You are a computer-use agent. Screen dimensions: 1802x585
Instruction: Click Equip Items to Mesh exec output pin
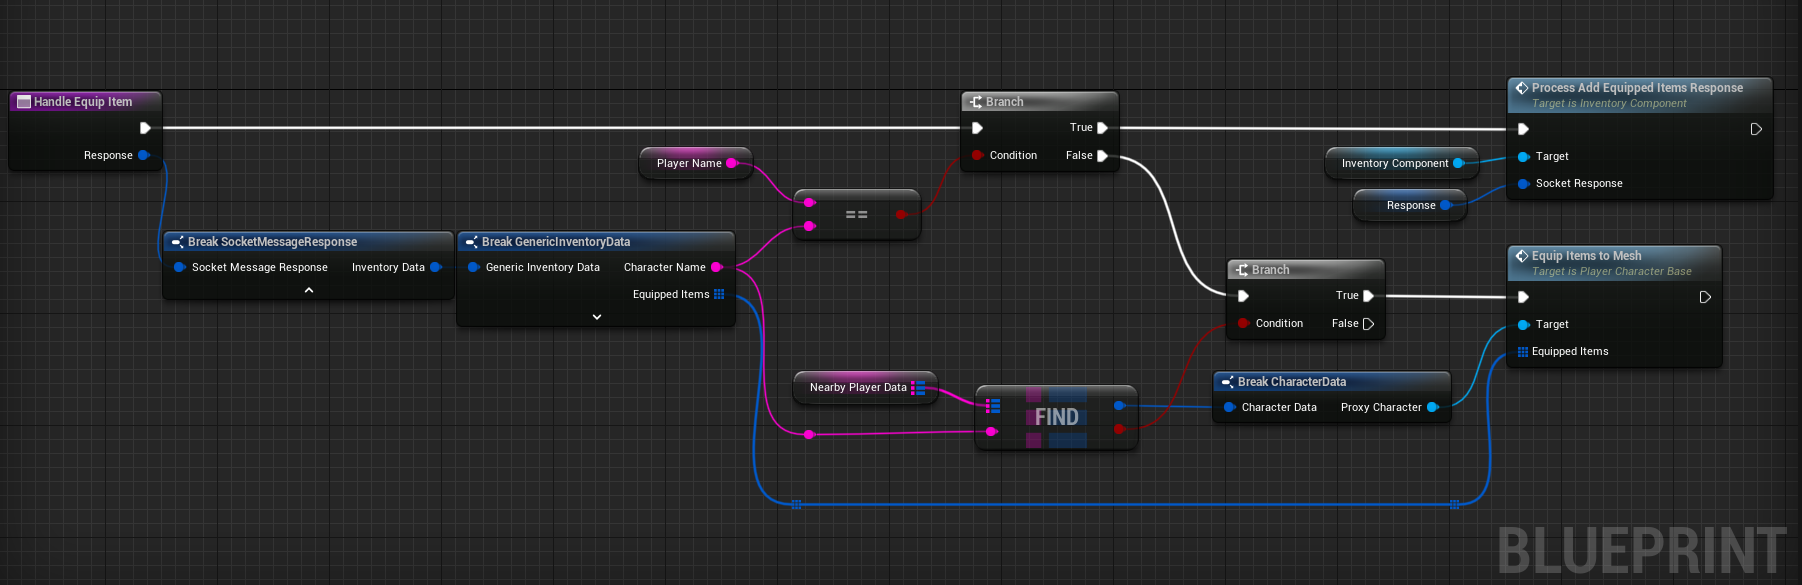[1705, 297]
